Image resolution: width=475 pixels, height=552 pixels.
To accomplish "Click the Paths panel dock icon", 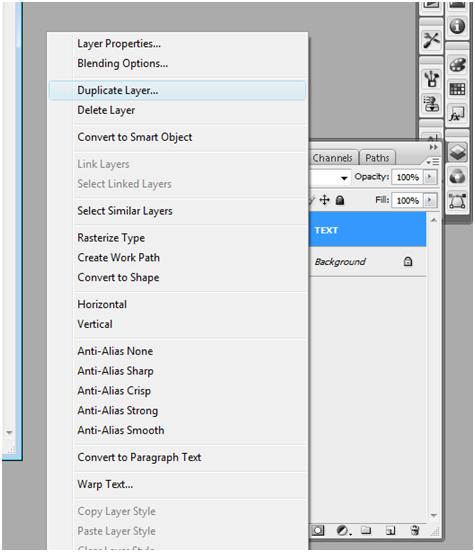I will (457, 201).
